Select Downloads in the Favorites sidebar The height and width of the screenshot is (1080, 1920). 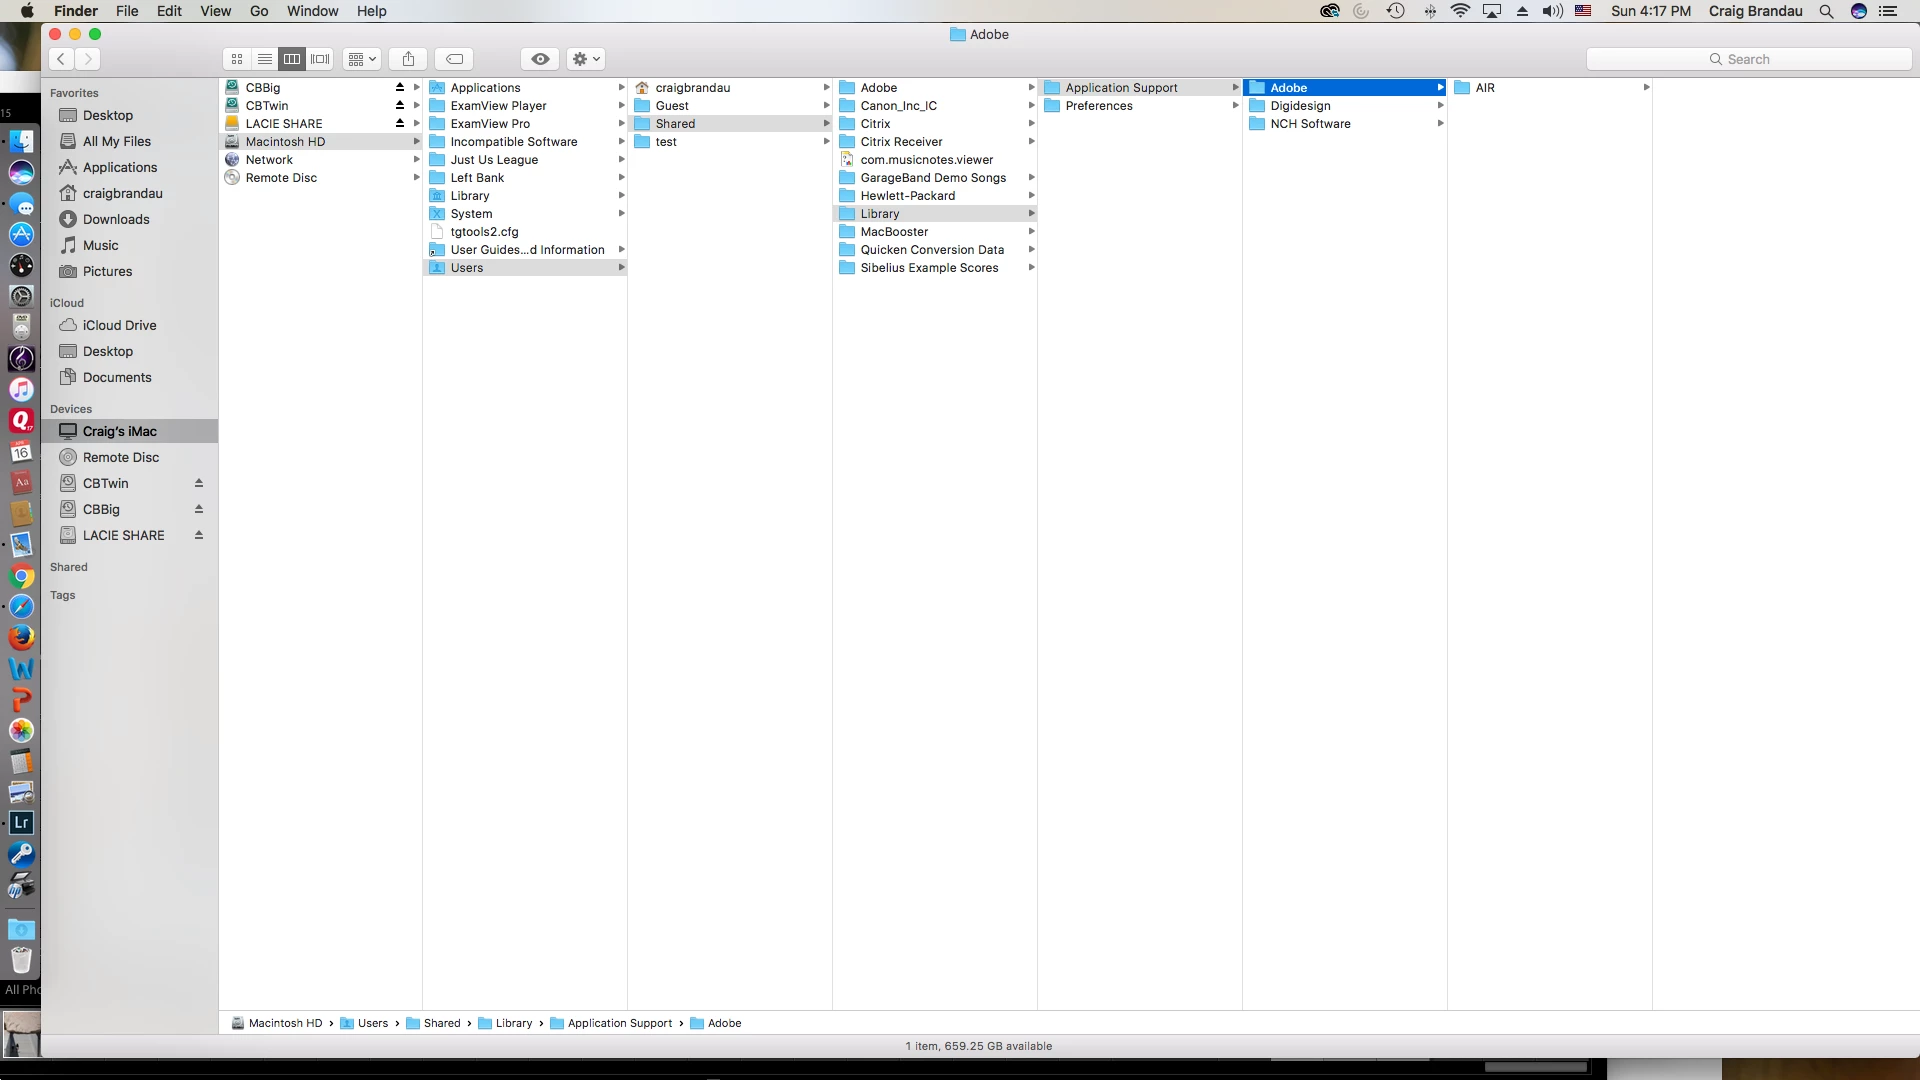coord(116,219)
